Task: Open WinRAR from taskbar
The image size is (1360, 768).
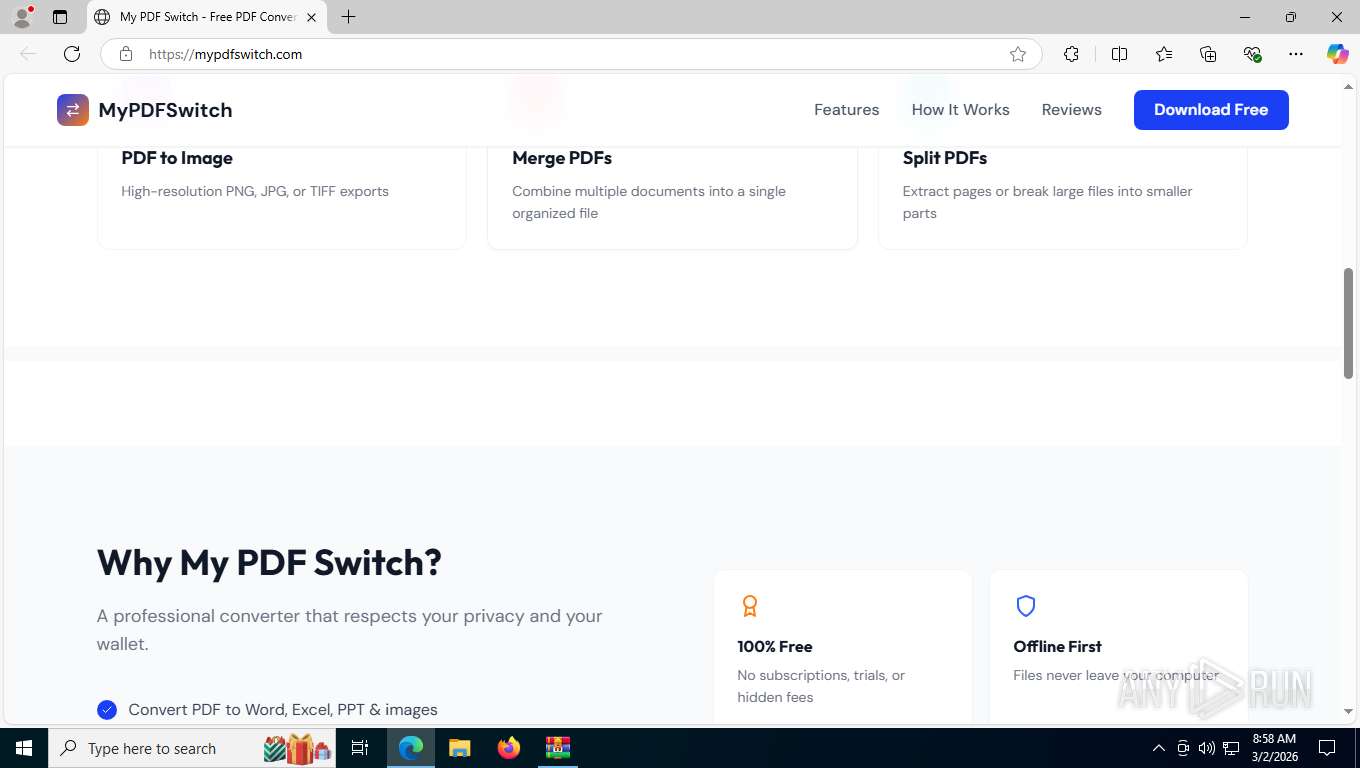Action: pyautogui.click(x=557, y=748)
